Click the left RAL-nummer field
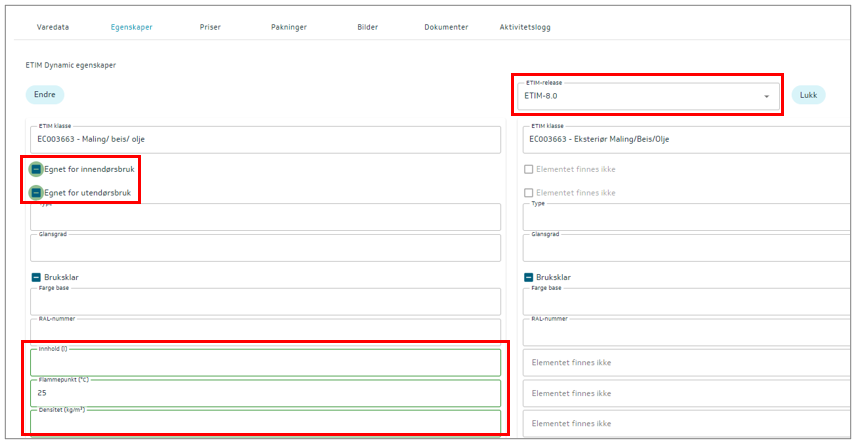855x445 pixels. [x=265, y=332]
